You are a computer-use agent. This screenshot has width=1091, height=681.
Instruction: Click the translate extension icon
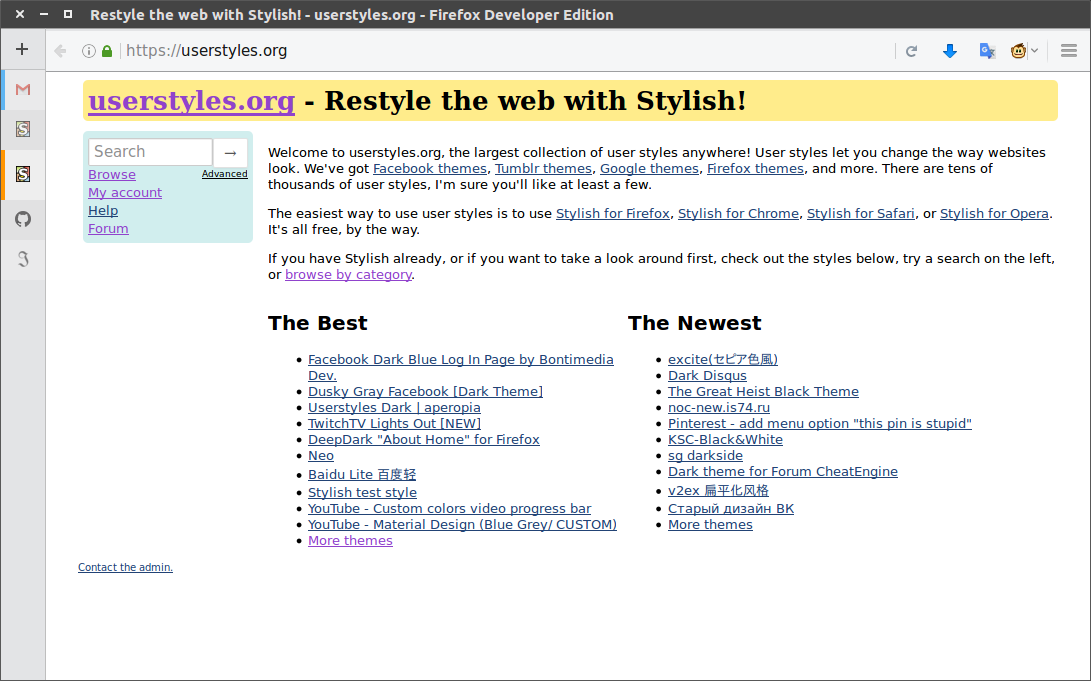987,51
